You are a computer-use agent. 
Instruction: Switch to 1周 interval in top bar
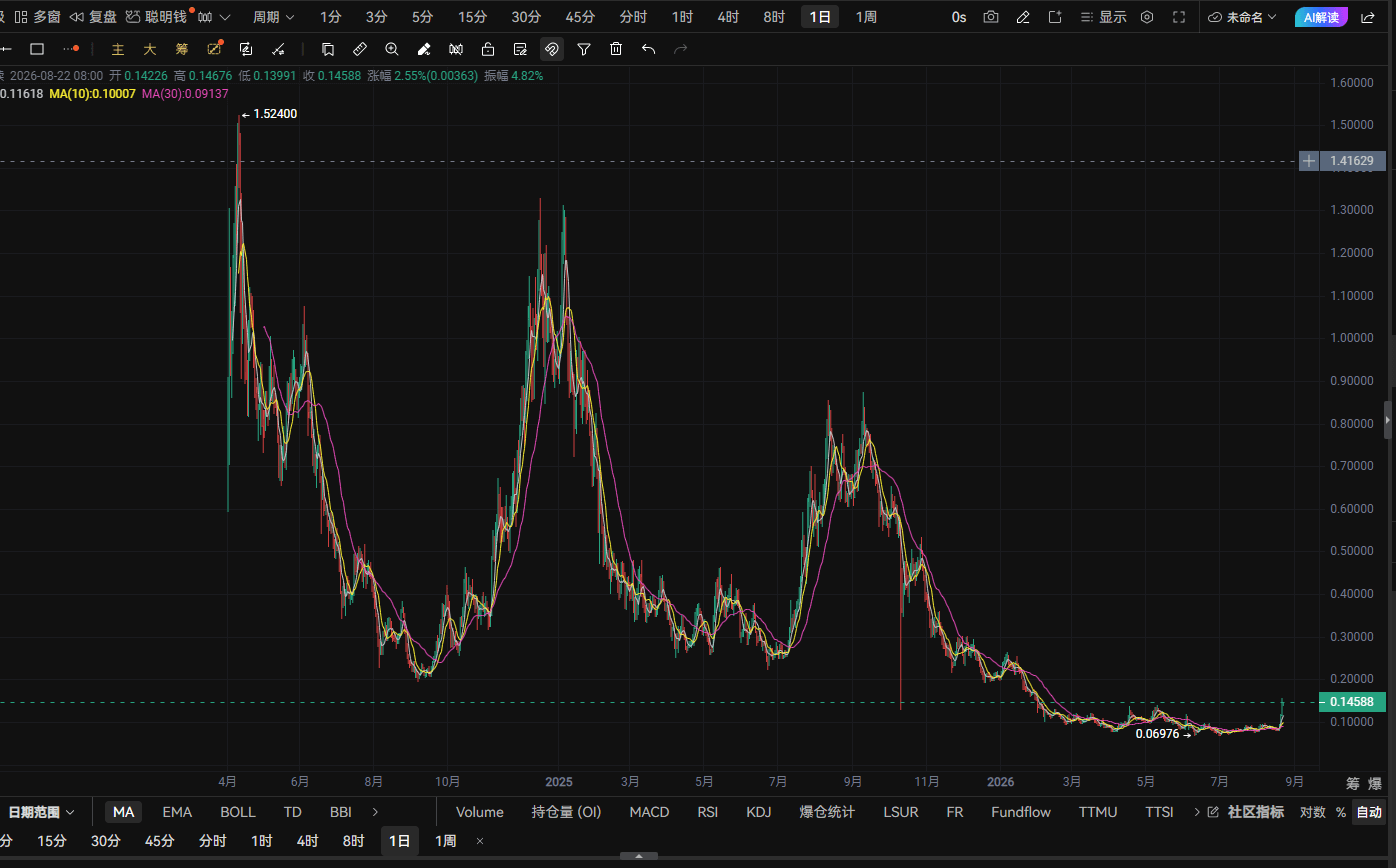pyautogui.click(x=866, y=17)
